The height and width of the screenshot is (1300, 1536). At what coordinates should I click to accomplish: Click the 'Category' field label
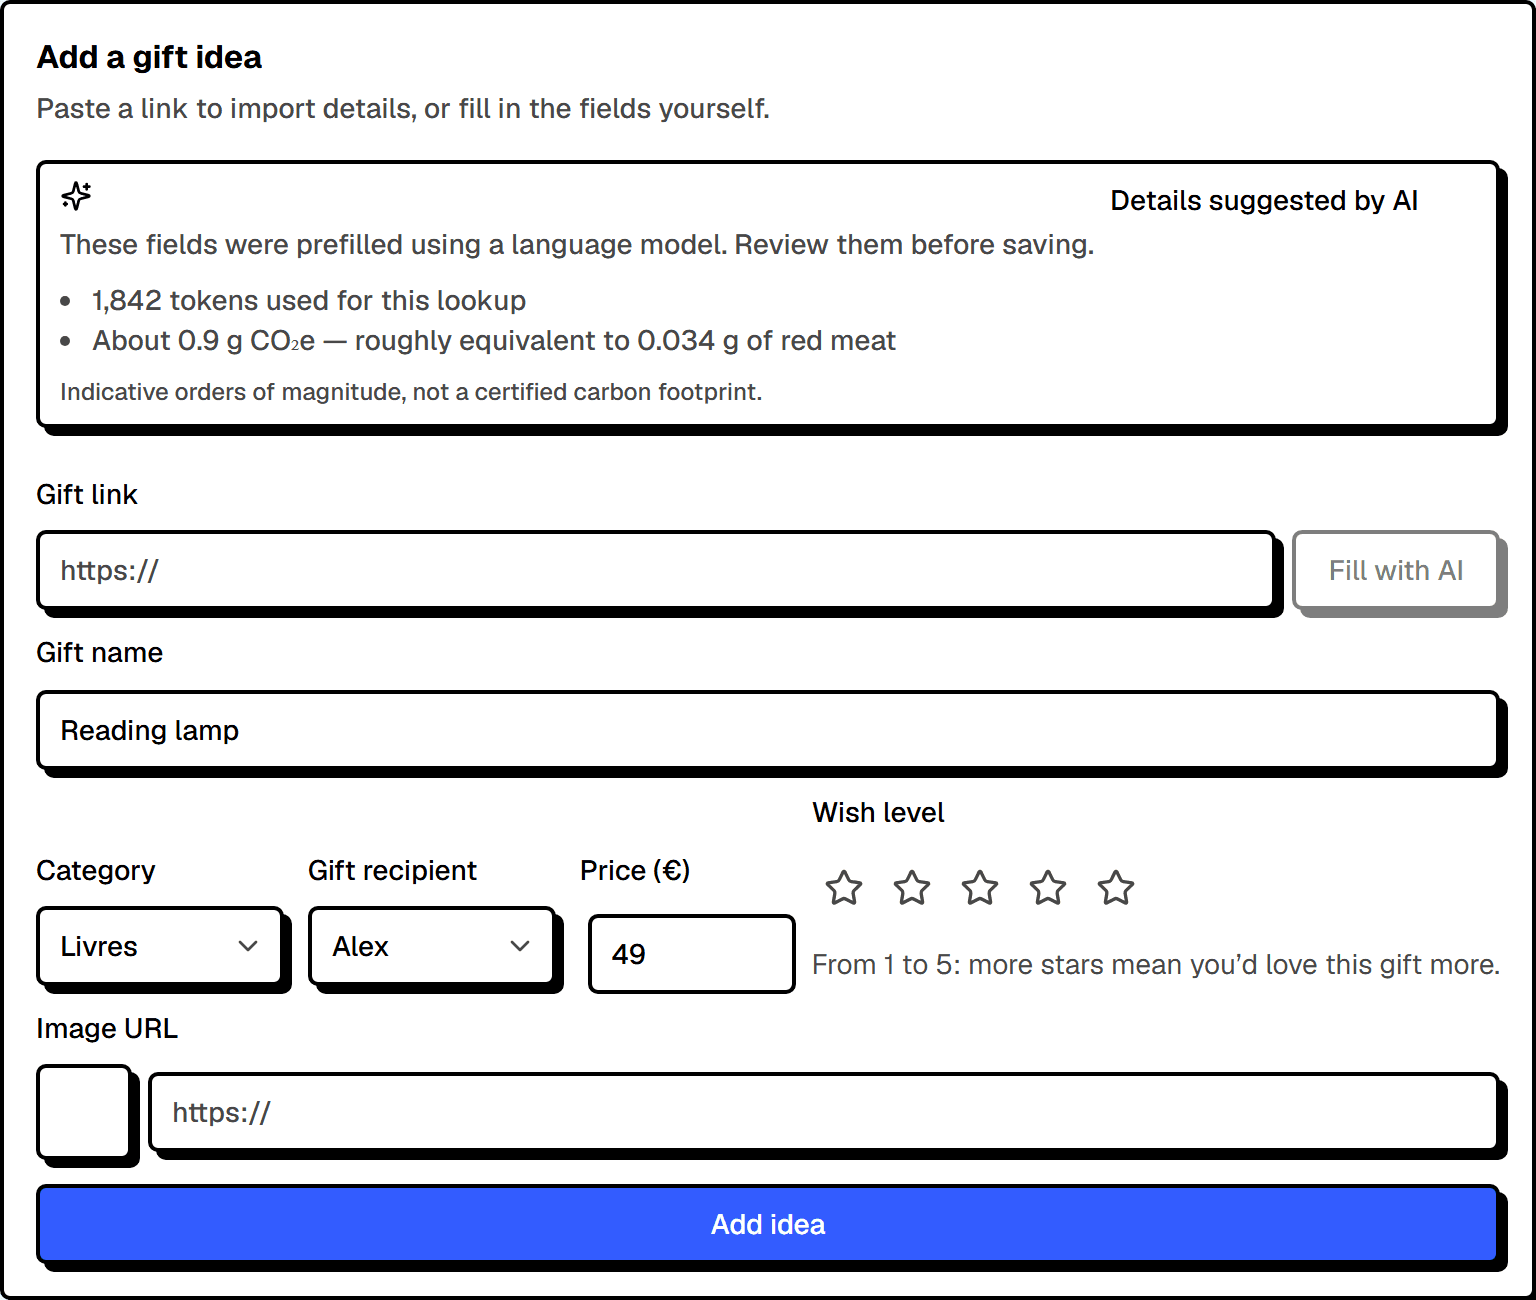(96, 871)
